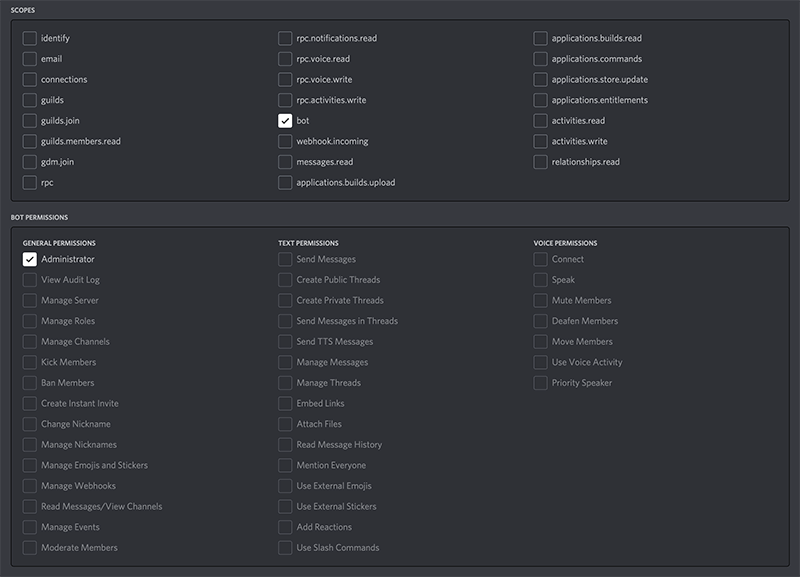Uncheck the Administrator permission
This screenshot has height=577, width=800.
click(x=30, y=260)
